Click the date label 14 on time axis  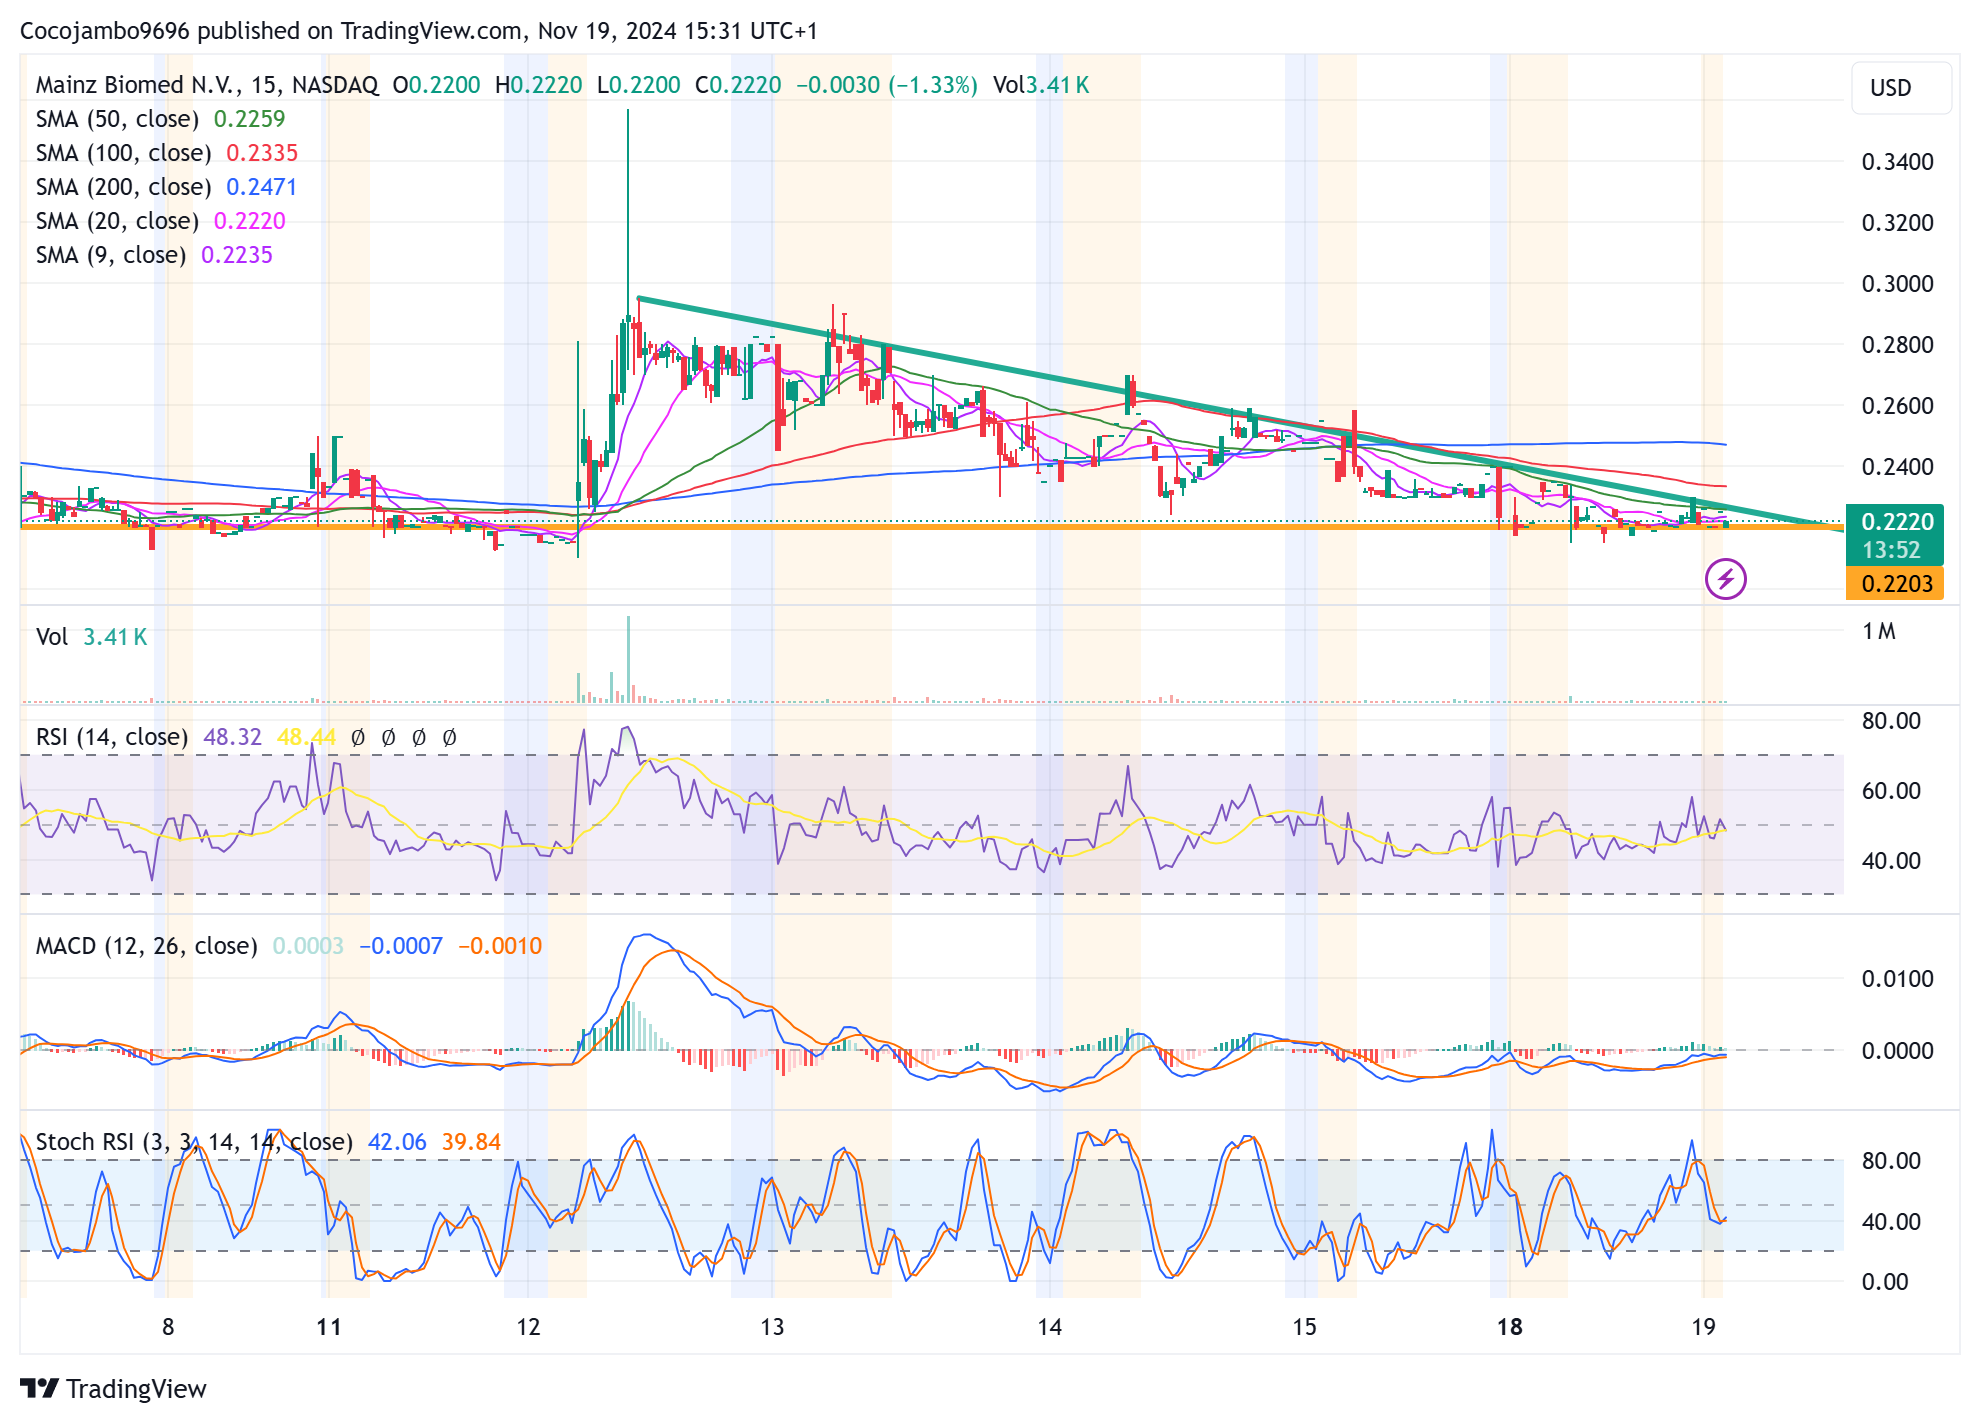click(1049, 1327)
